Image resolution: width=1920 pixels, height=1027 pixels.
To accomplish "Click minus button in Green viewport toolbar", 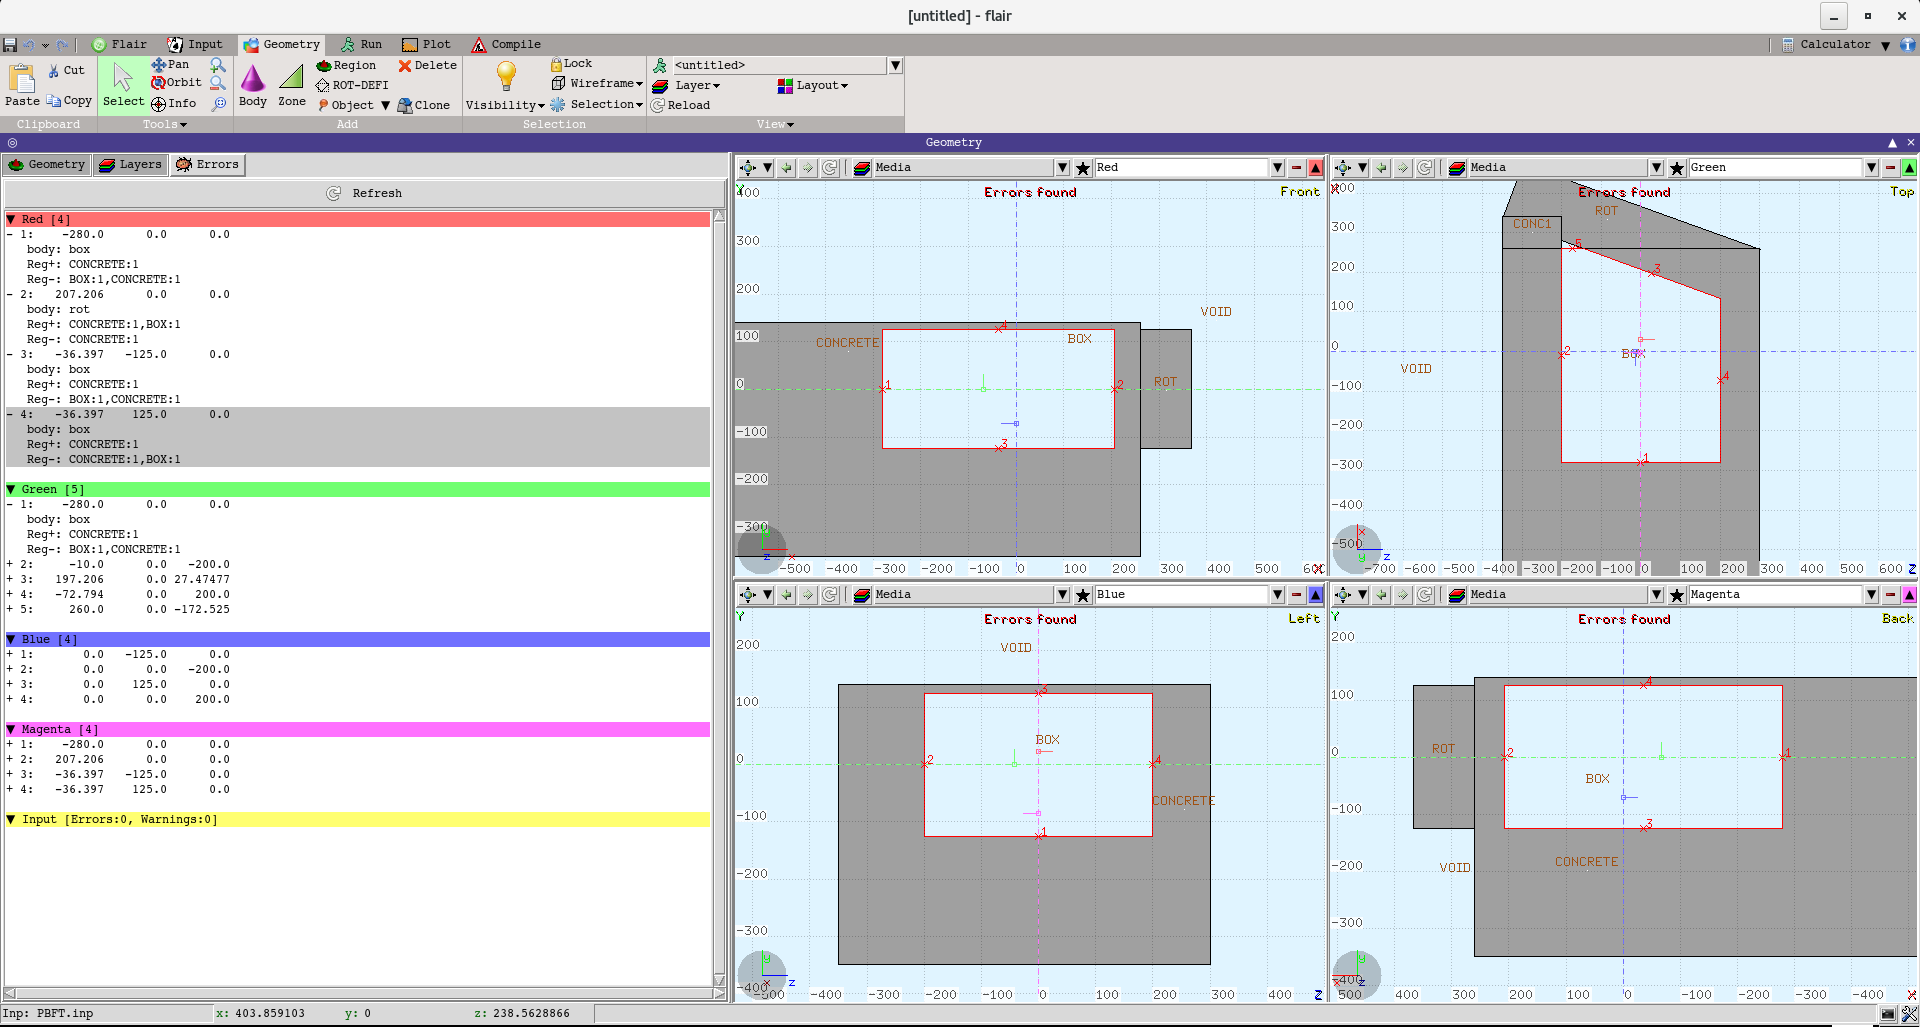I will coord(1890,168).
